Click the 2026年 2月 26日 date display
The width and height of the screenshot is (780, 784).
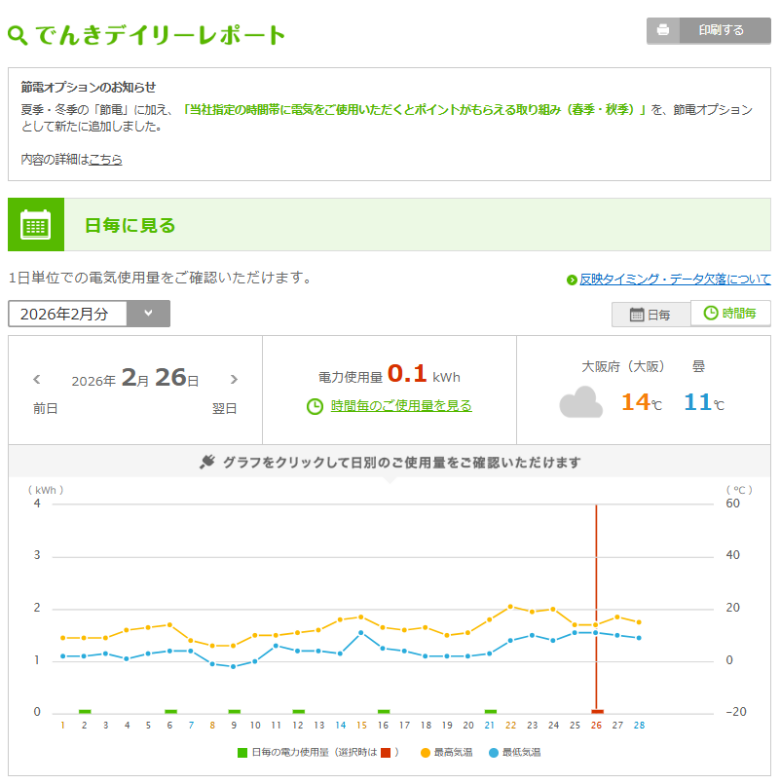tap(135, 378)
